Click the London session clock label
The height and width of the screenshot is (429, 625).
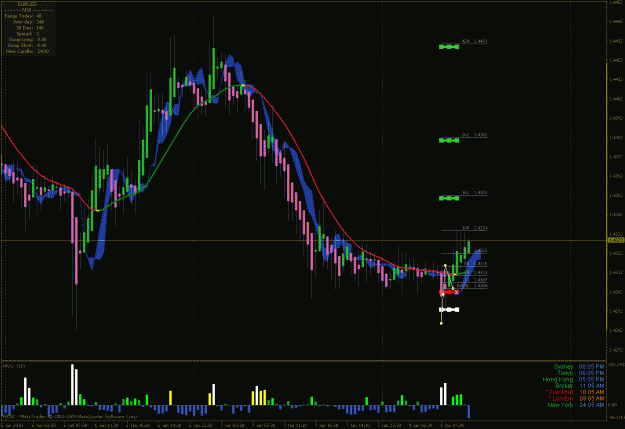click(x=561, y=398)
